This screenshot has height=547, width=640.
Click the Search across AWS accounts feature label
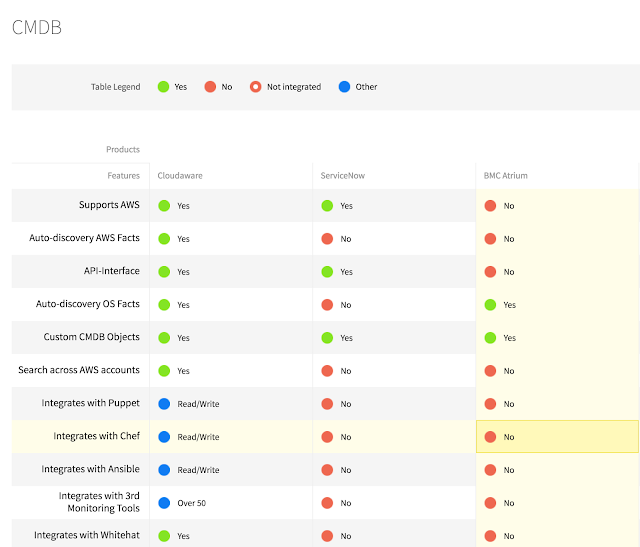pyautogui.click(x=79, y=371)
